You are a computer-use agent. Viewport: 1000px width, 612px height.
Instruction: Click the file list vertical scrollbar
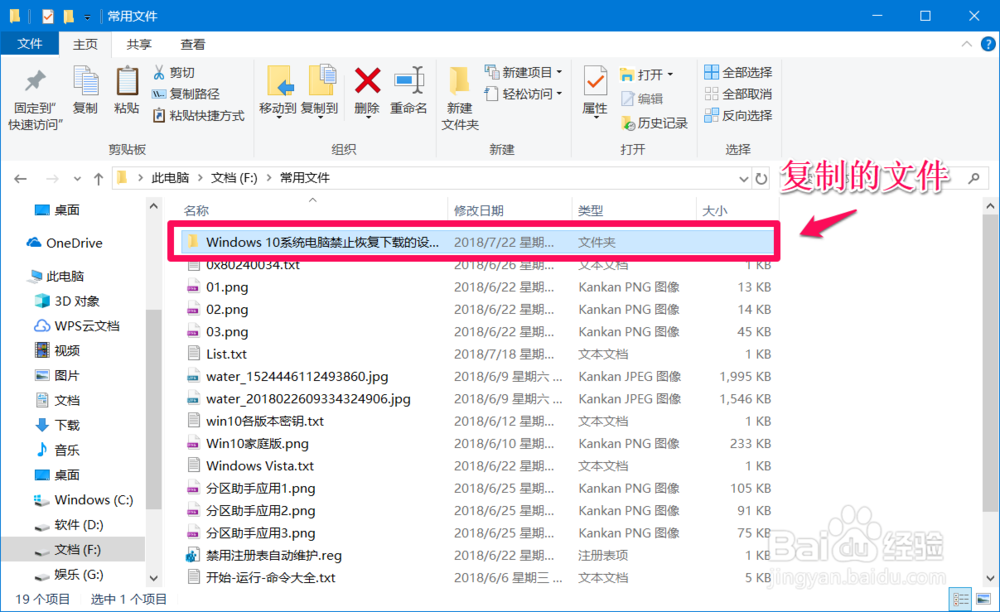click(x=990, y=363)
